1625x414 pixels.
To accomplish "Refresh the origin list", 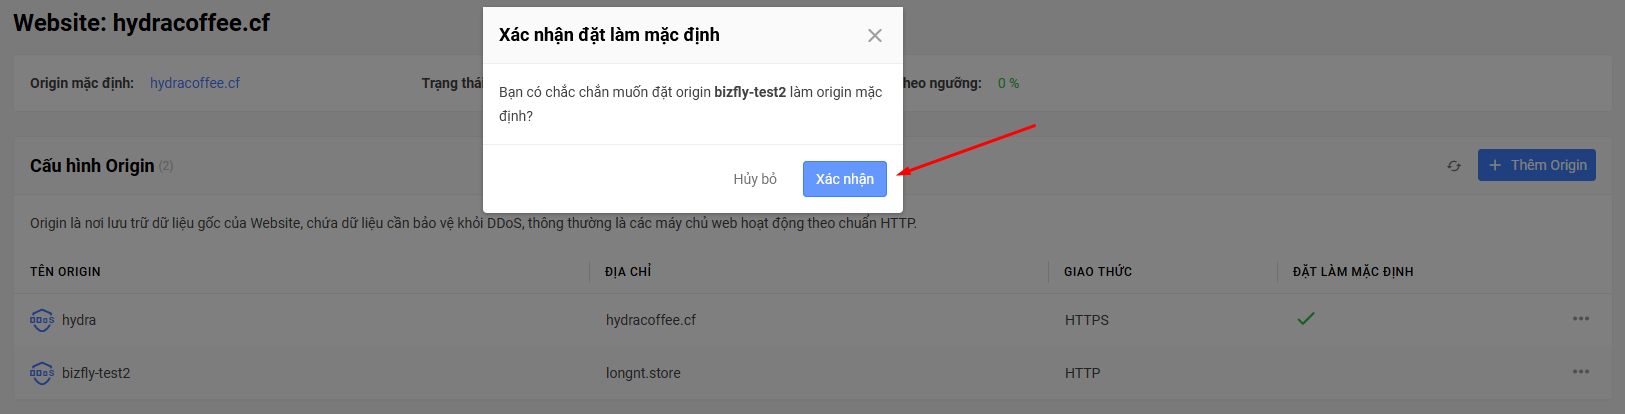I will [1454, 166].
